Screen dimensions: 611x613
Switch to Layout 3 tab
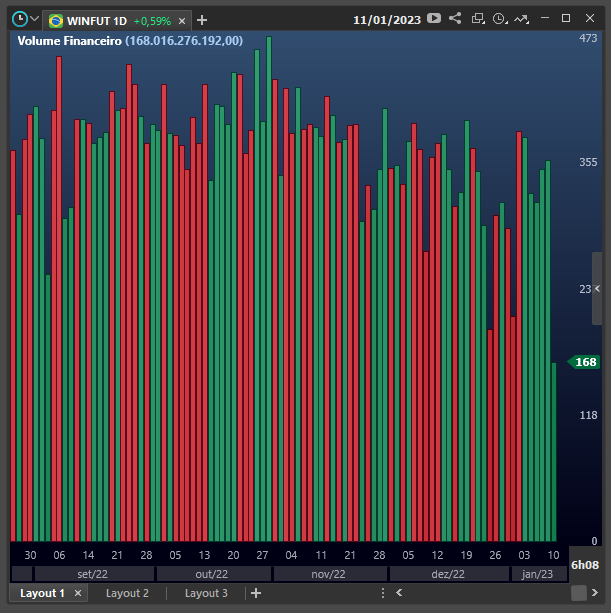[206, 593]
